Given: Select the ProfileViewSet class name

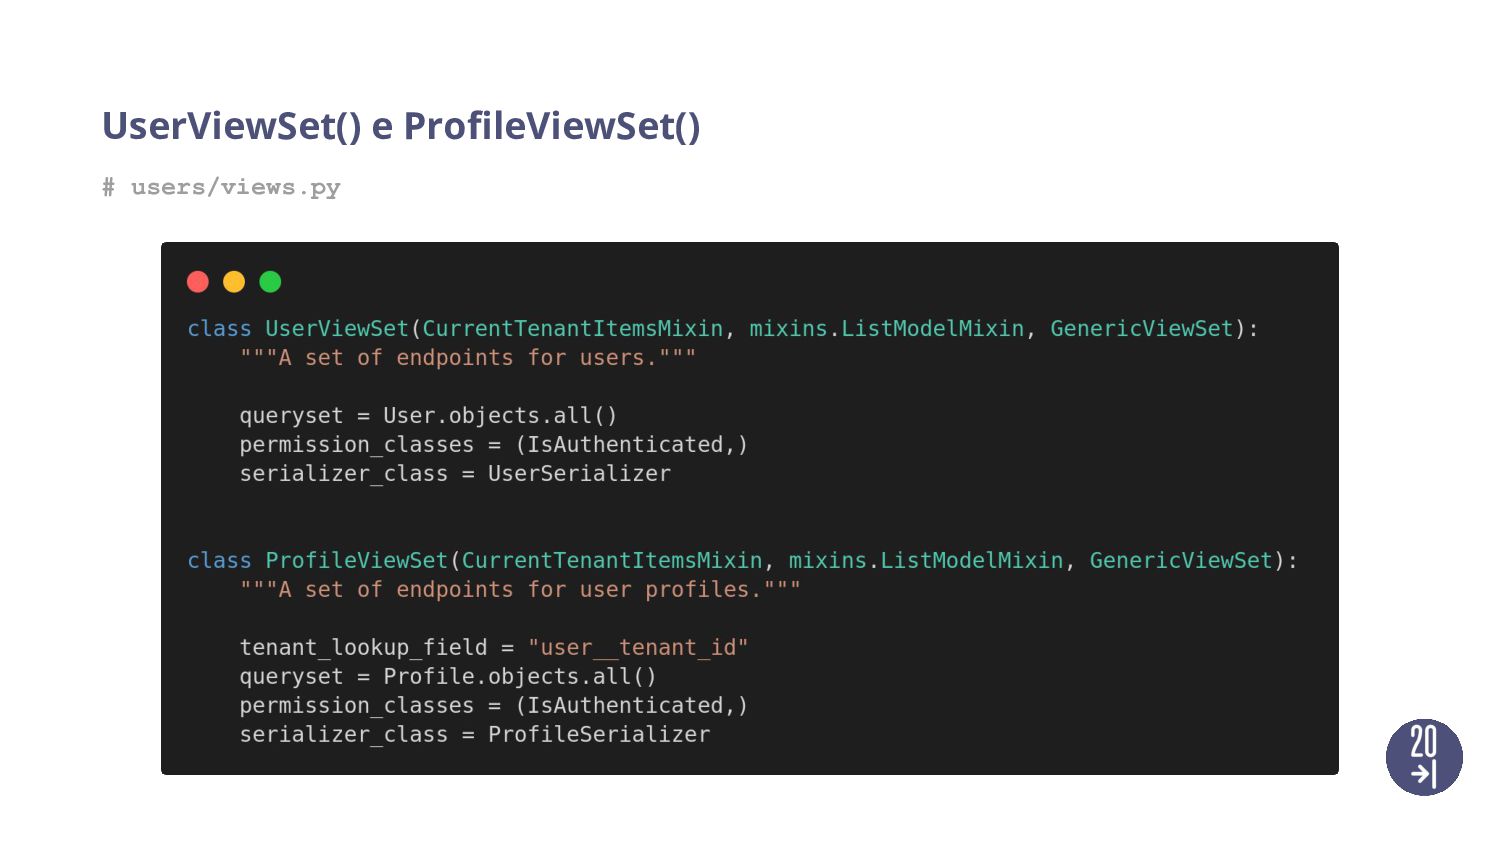Looking at the screenshot, I should coord(357,560).
